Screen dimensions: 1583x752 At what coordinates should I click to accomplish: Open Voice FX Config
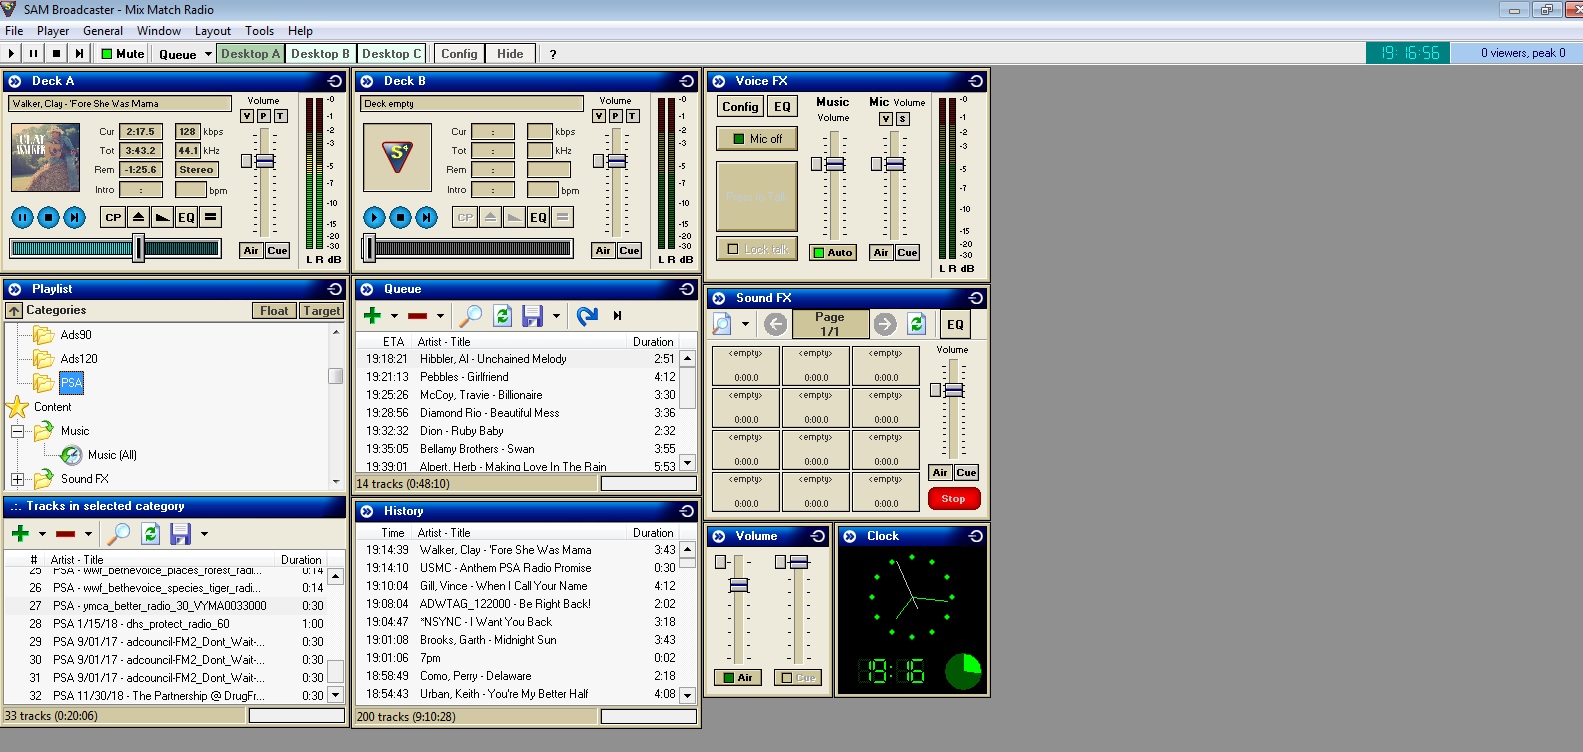[740, 107]
